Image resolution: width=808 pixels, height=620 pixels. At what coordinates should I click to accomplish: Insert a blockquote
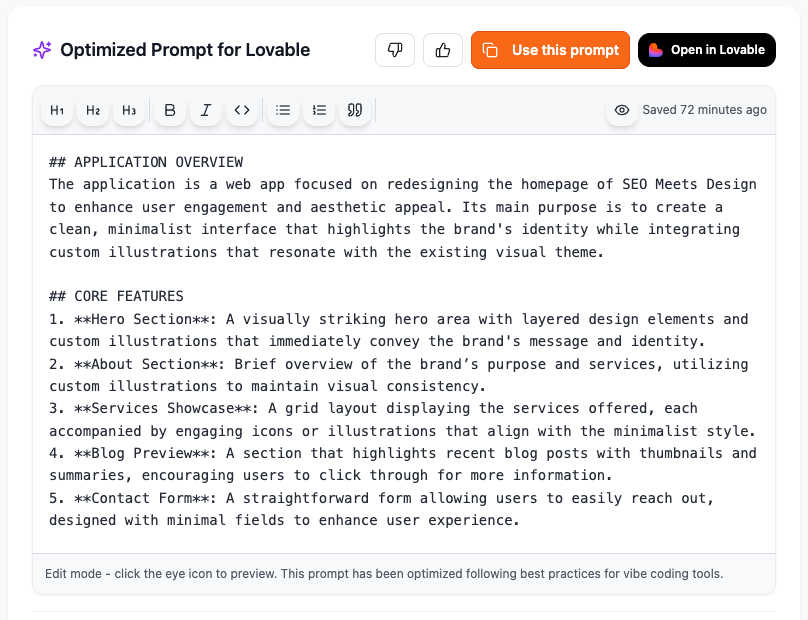click(354, 110)
